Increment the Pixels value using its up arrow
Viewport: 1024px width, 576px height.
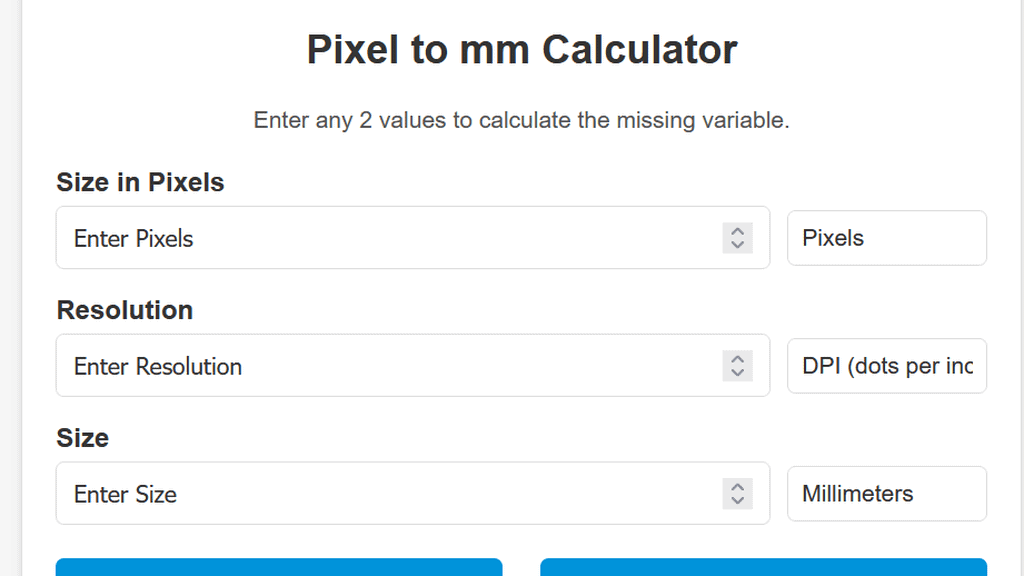tap(737, 231)
